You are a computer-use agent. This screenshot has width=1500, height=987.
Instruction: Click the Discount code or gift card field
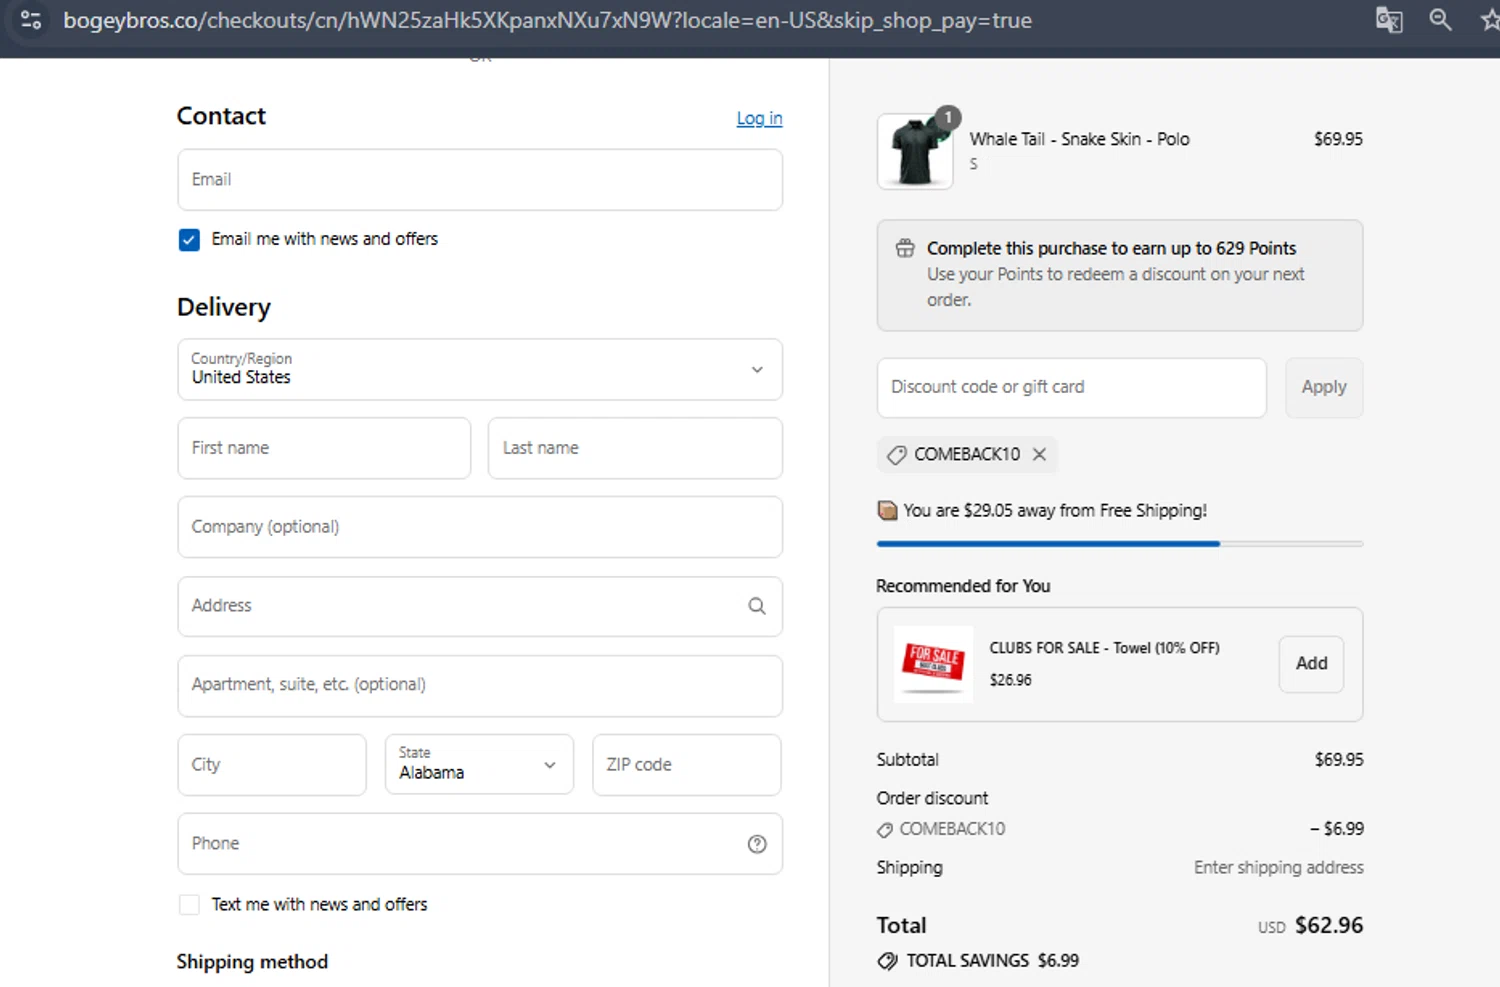coord(1071,388)
